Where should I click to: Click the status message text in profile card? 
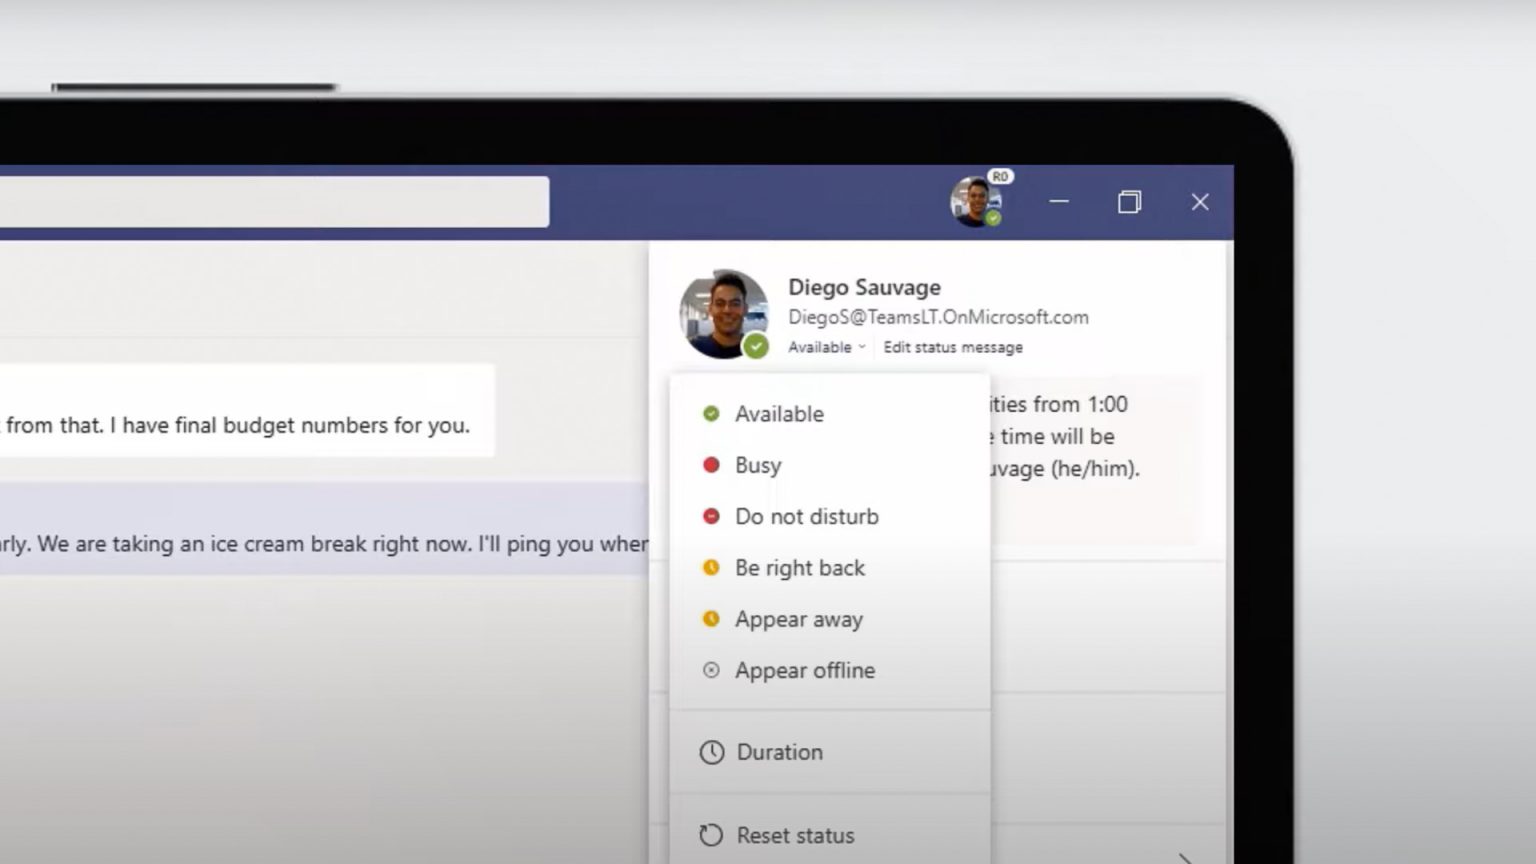click(x=1065, y=436)
